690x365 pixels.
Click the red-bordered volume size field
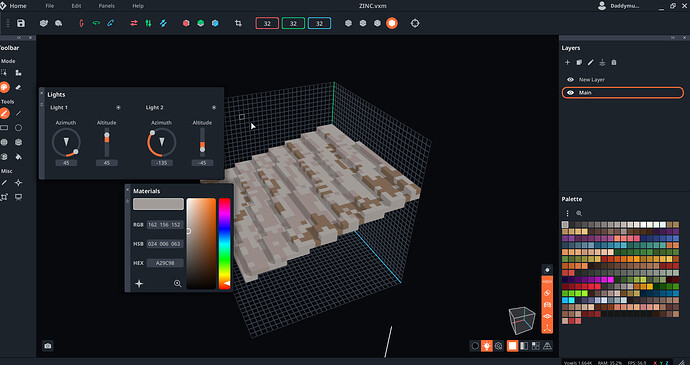[x=267, y=23]
